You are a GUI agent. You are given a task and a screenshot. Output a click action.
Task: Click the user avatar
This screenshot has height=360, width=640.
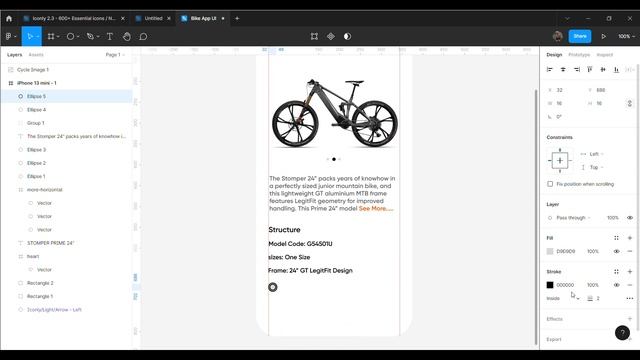tap(558, 36)
